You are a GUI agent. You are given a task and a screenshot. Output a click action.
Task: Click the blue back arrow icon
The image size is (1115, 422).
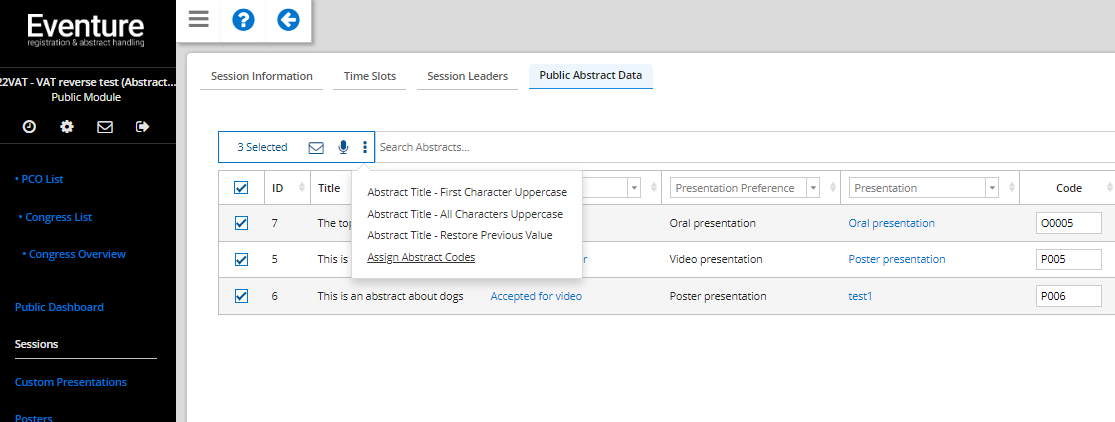[288, 20]
